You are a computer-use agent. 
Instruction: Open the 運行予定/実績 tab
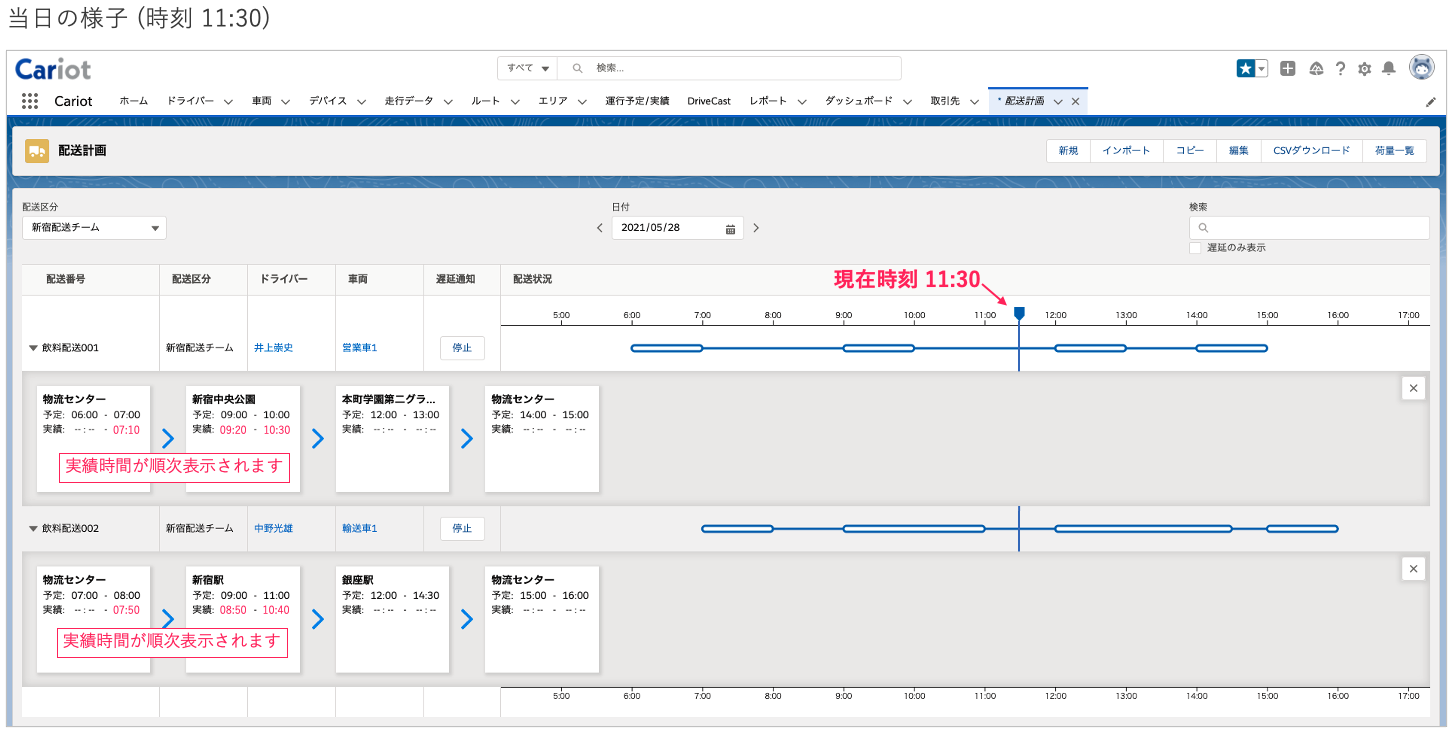click(637, 101)
